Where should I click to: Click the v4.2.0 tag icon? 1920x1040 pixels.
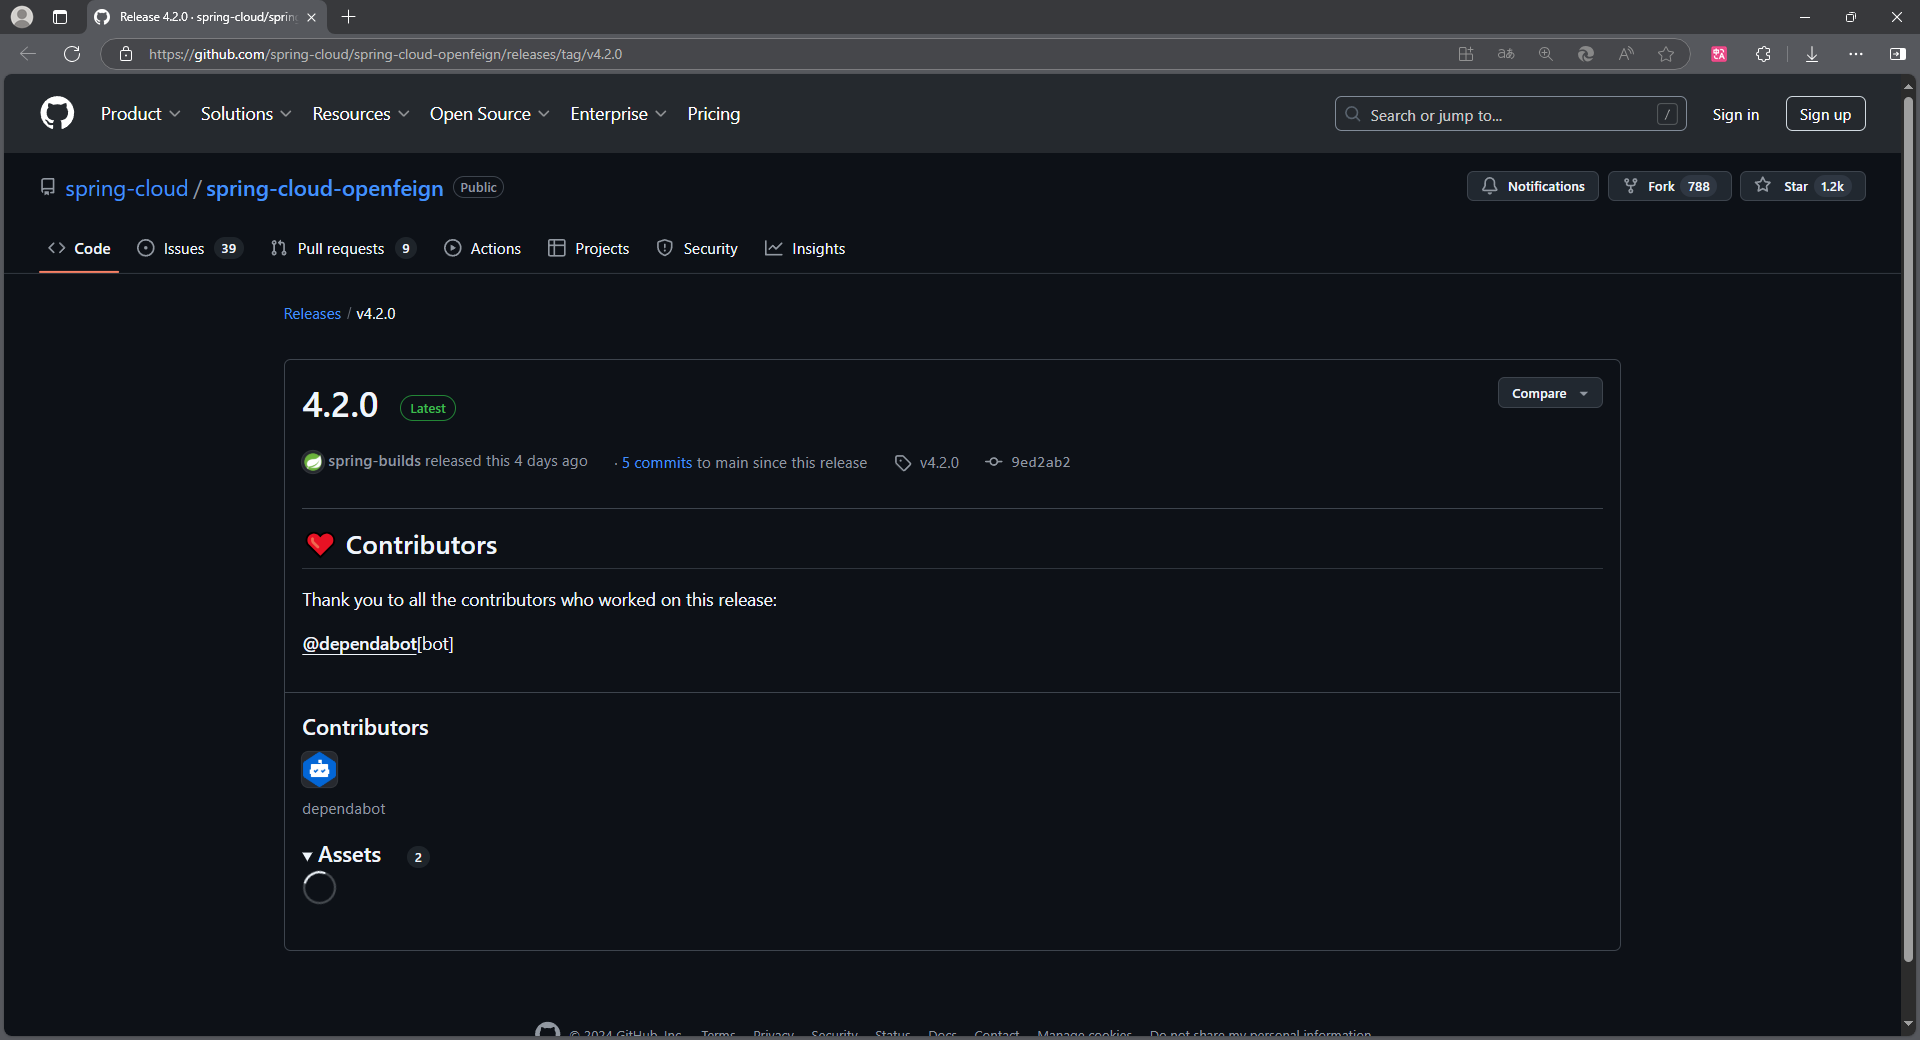[903, 462]
